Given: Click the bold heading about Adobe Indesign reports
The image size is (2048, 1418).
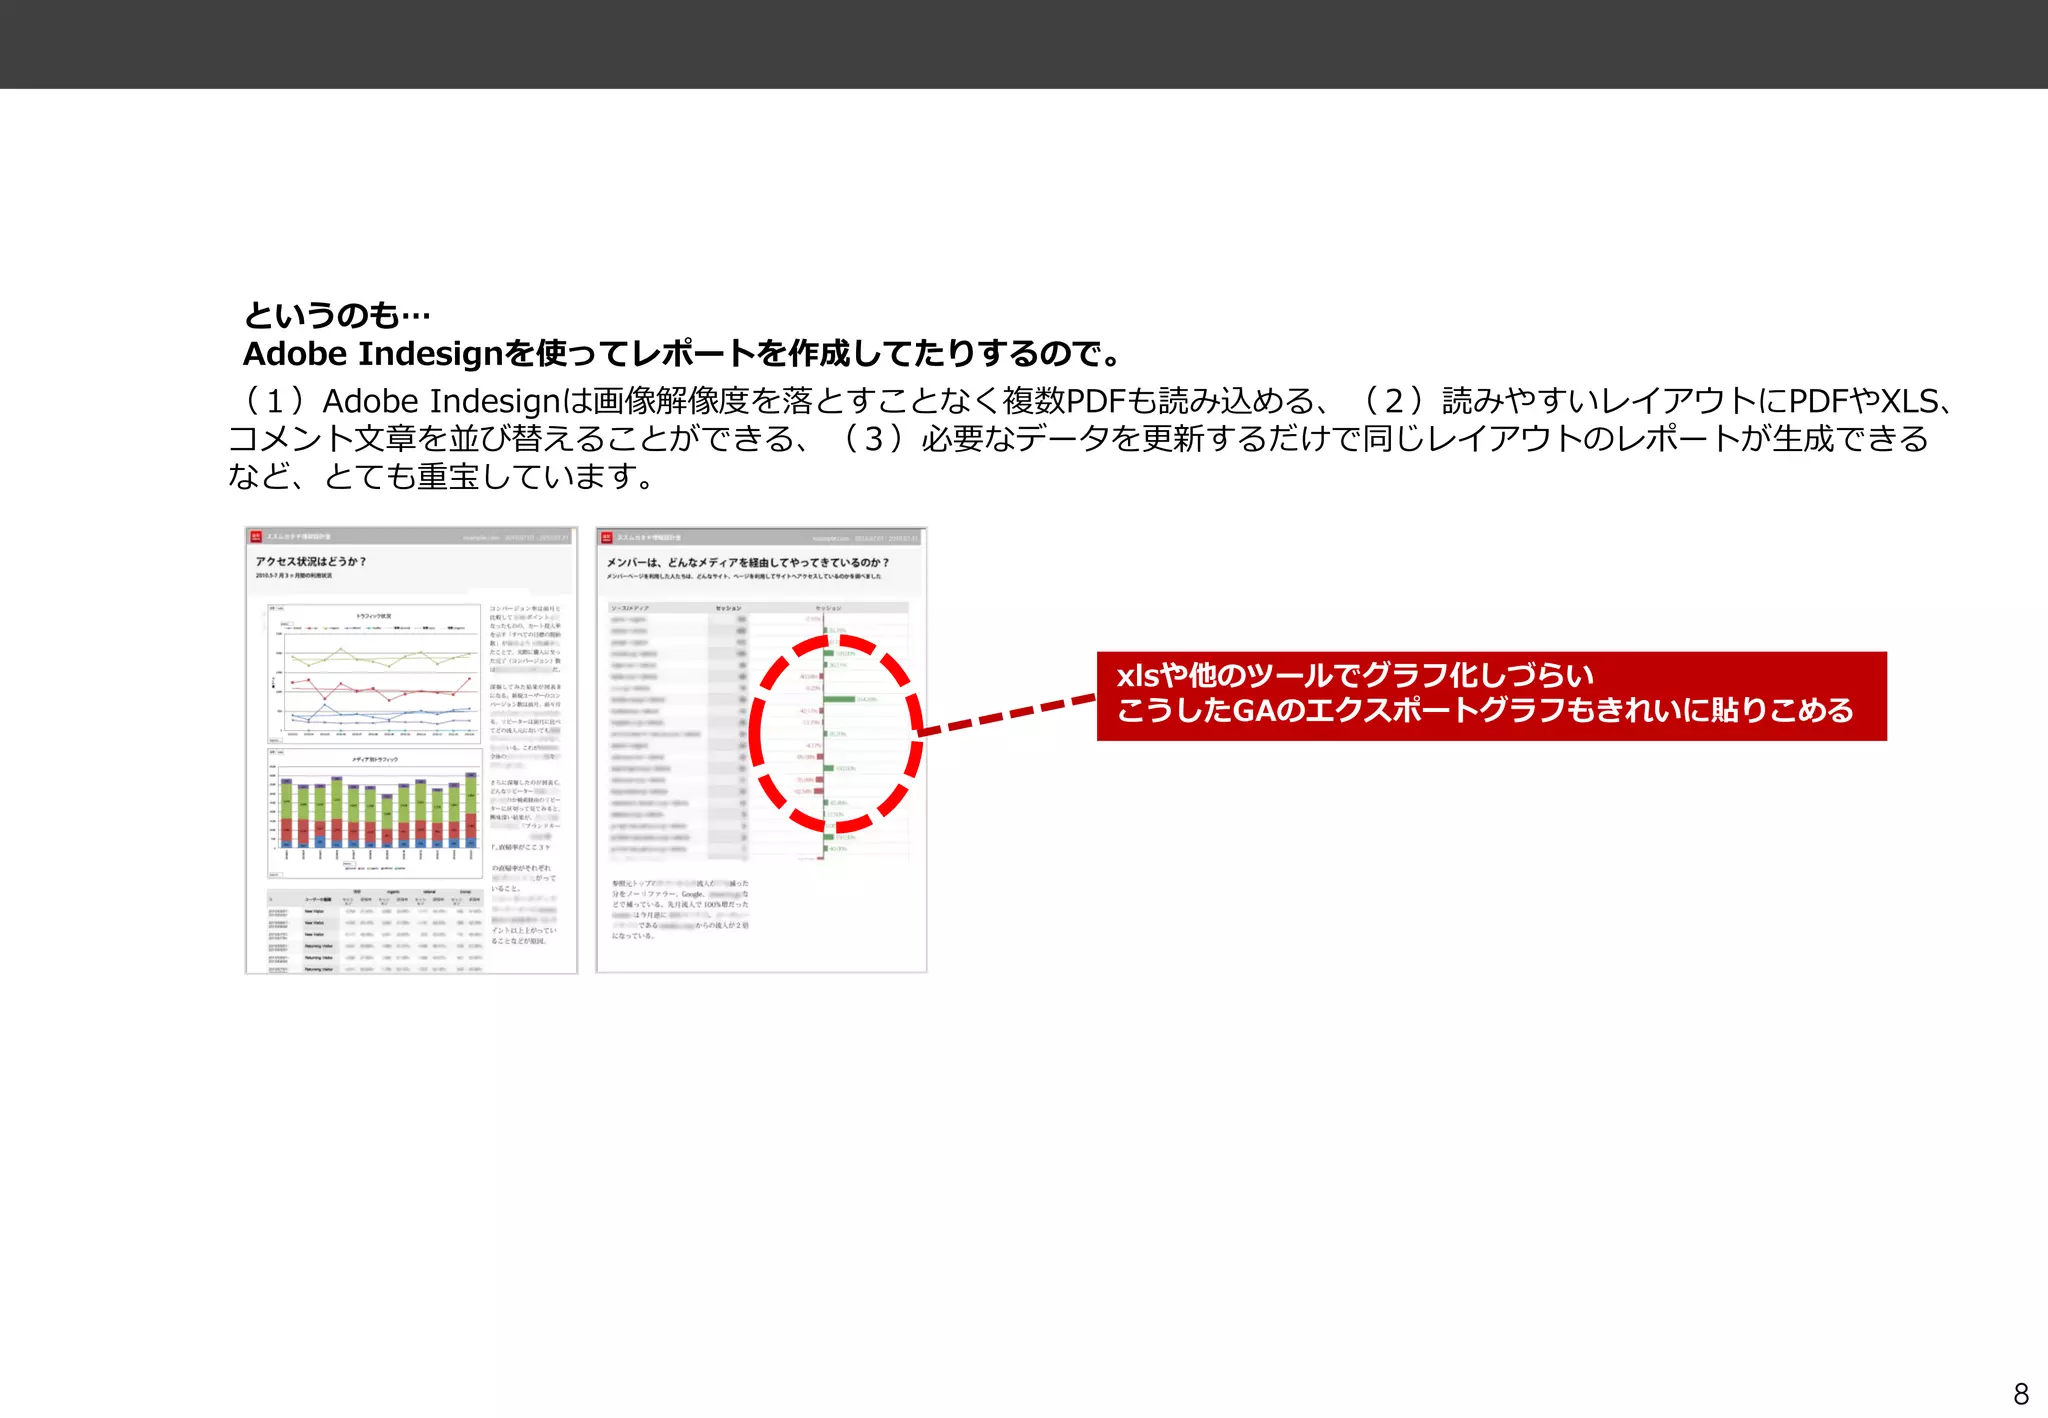Looking at the screenshot, I should (682, 353).
